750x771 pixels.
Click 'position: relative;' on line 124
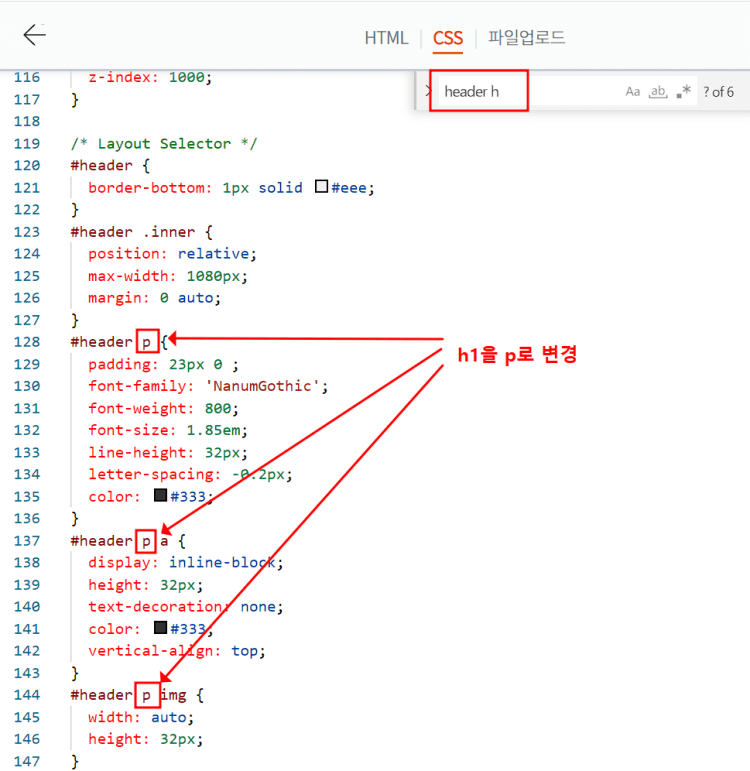coord(172,254)
